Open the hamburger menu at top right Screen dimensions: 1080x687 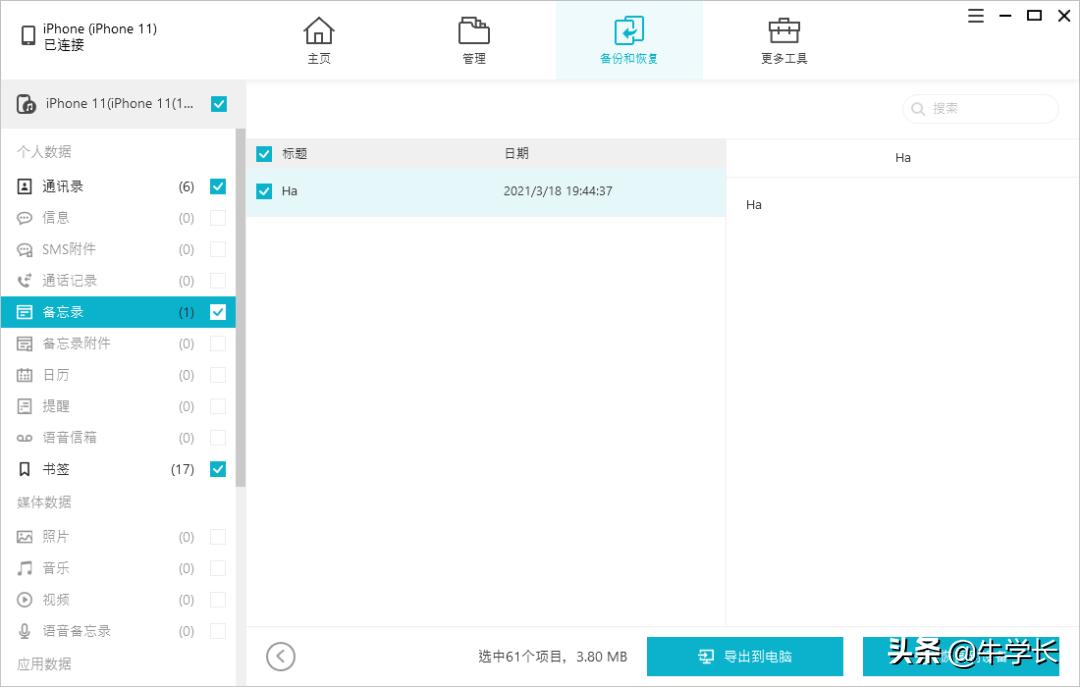pos(975,15)
